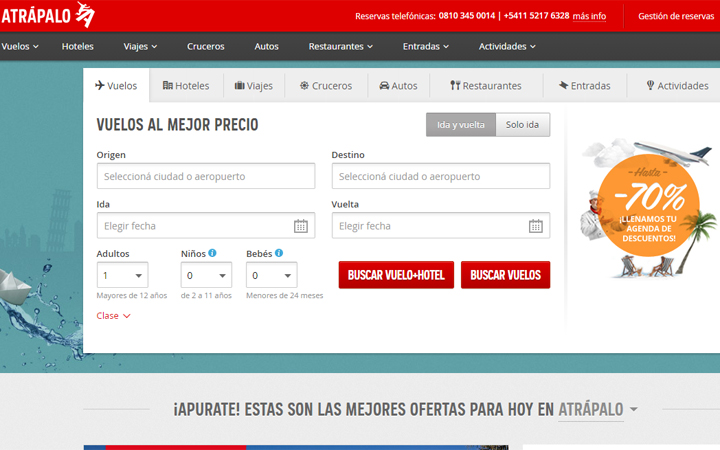The width and height of the screenshot is (720, 450).
Task: Switch to the Autos search tab
Action: pyautogui.click(x=399, y=85)
